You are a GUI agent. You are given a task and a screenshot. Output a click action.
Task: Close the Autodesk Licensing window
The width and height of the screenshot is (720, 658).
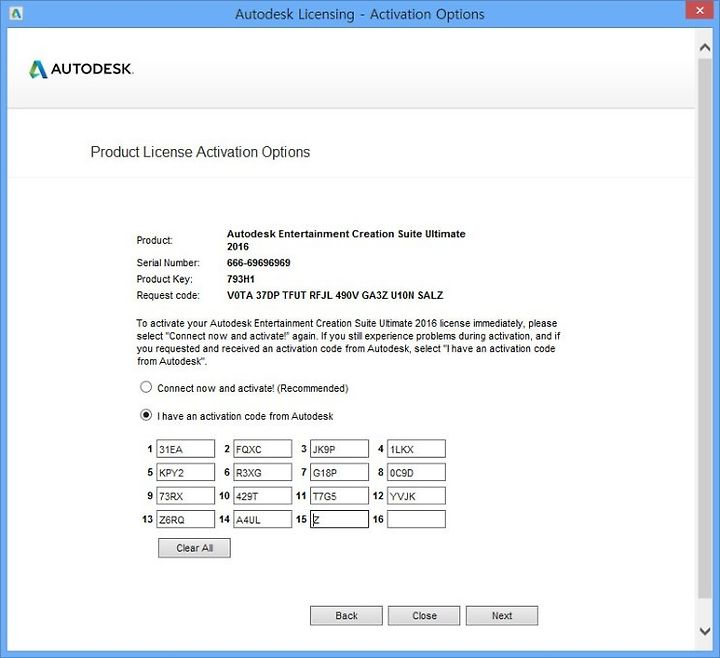tap(700, 10)
